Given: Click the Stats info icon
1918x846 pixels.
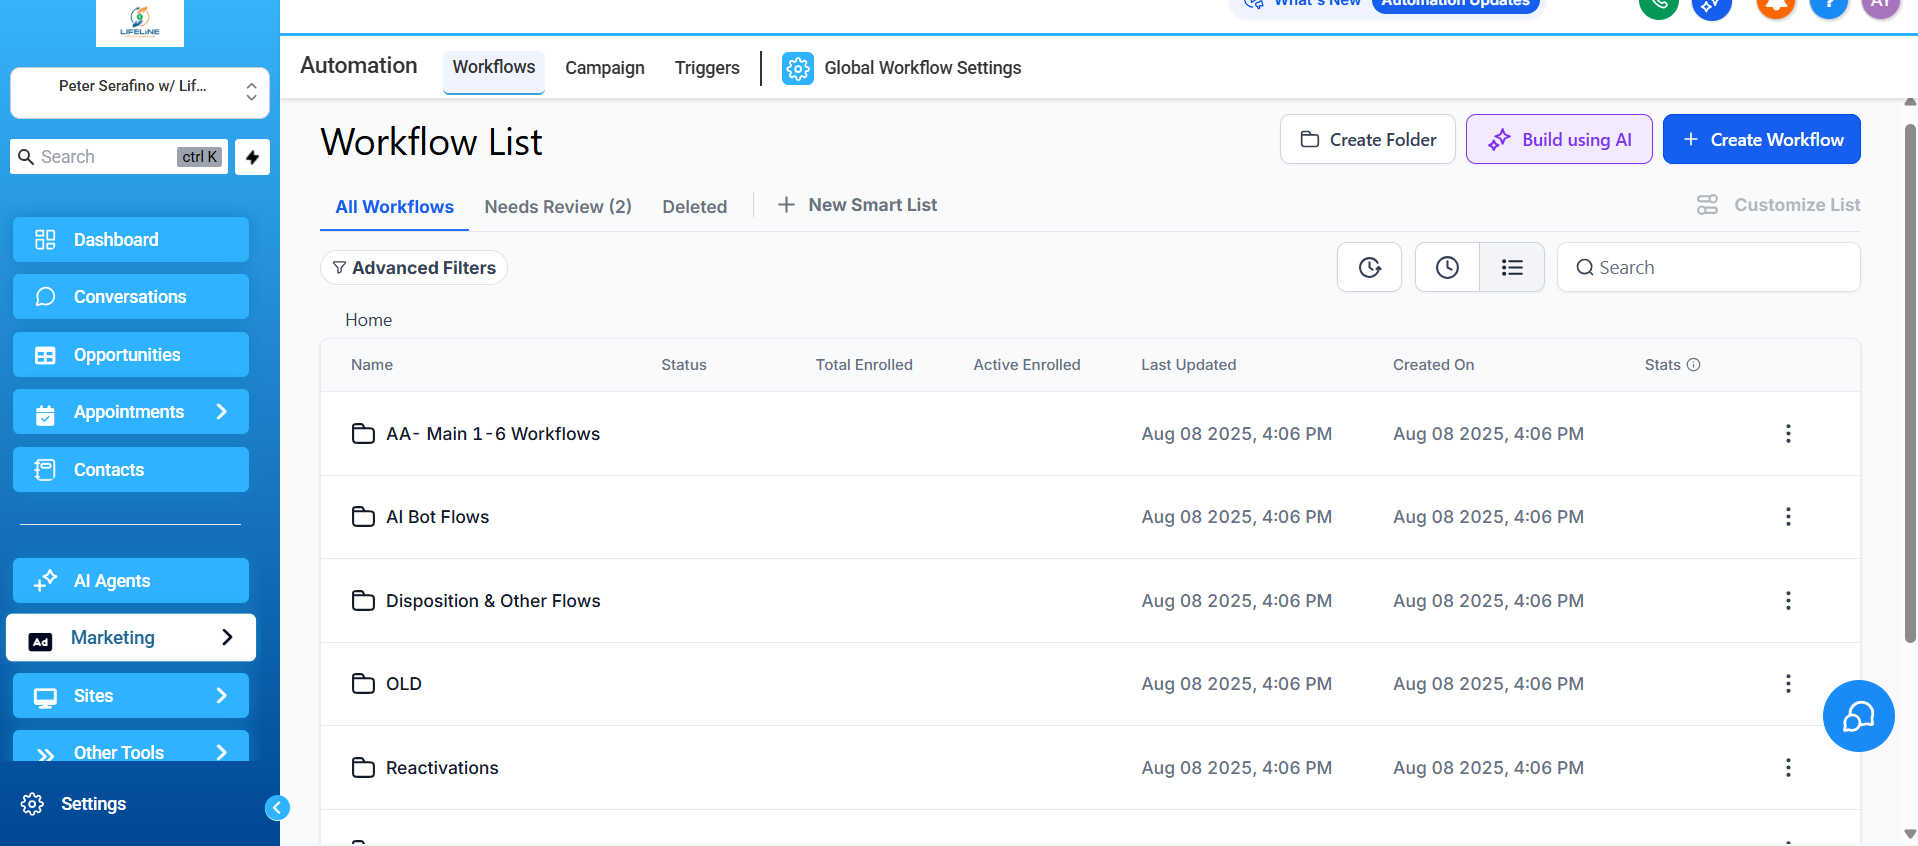Looking at the screenshot, I should pyautogui.click(x=1693, y=365).
